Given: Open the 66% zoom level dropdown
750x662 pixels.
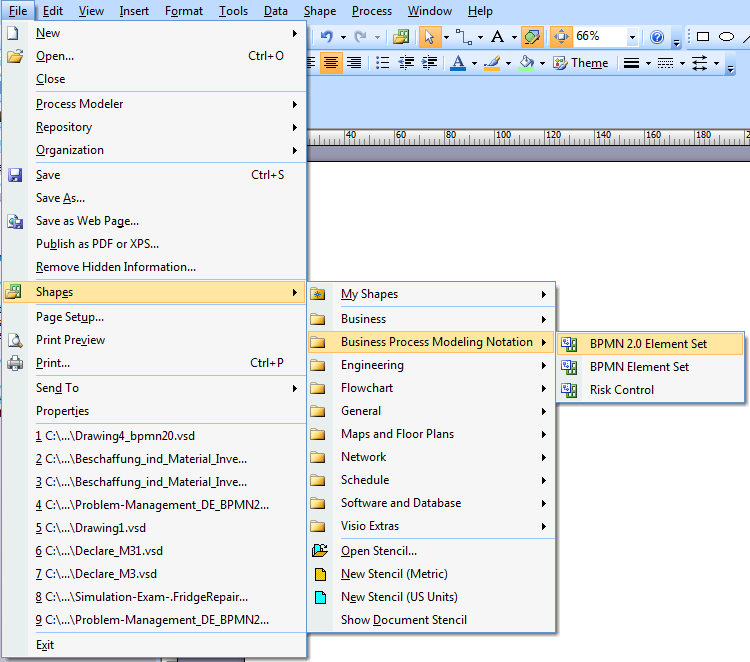Looking at the screenshot, I should click(x=632, y=37).
